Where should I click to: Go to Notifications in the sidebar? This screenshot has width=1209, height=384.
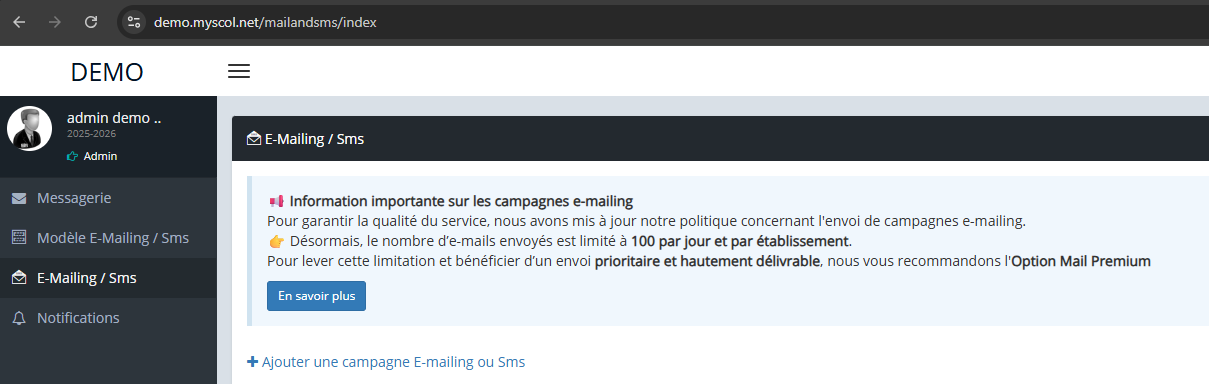108,318
